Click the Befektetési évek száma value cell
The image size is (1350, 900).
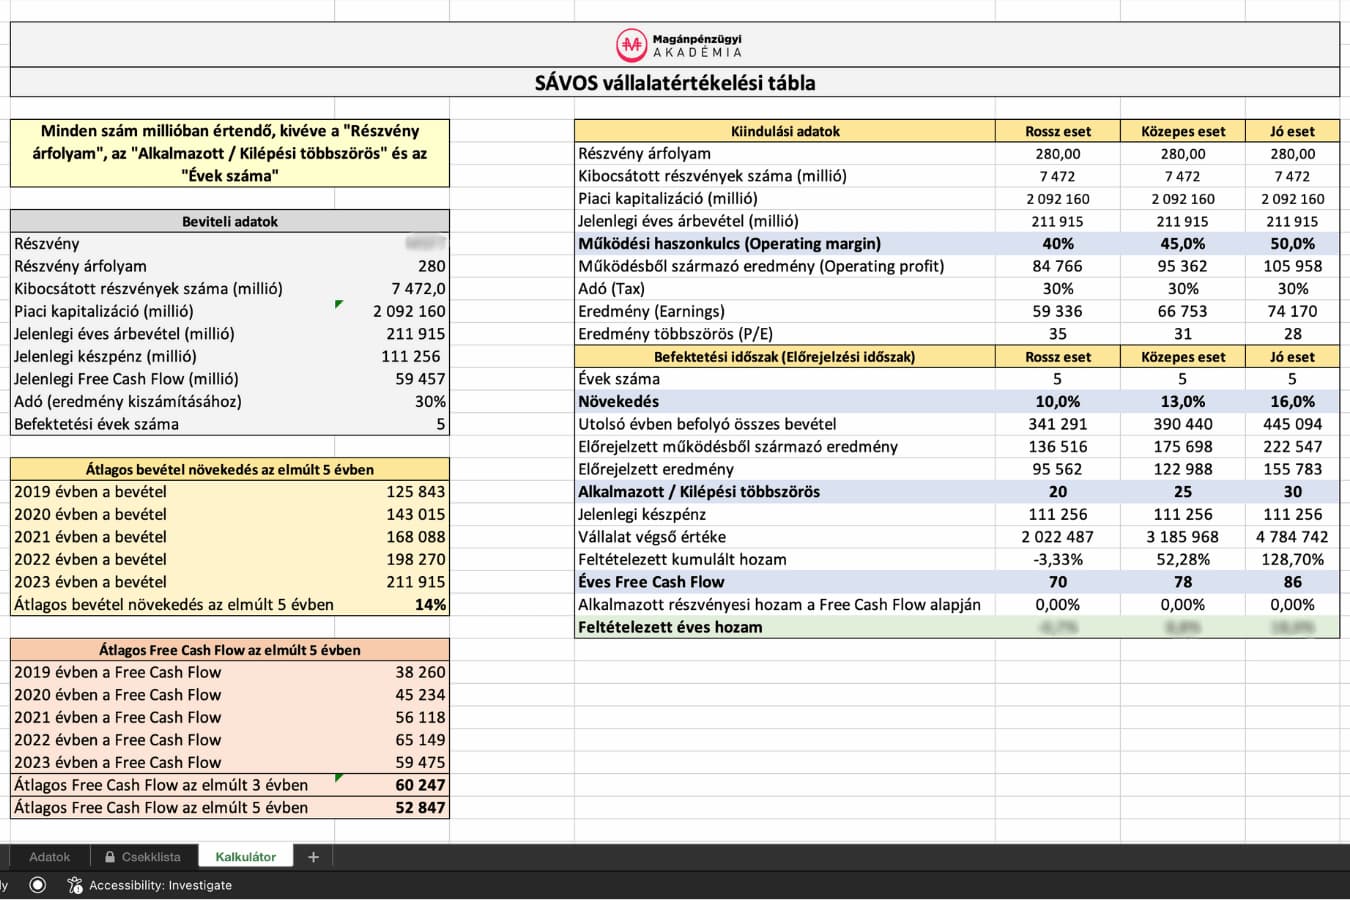[440, 424]
